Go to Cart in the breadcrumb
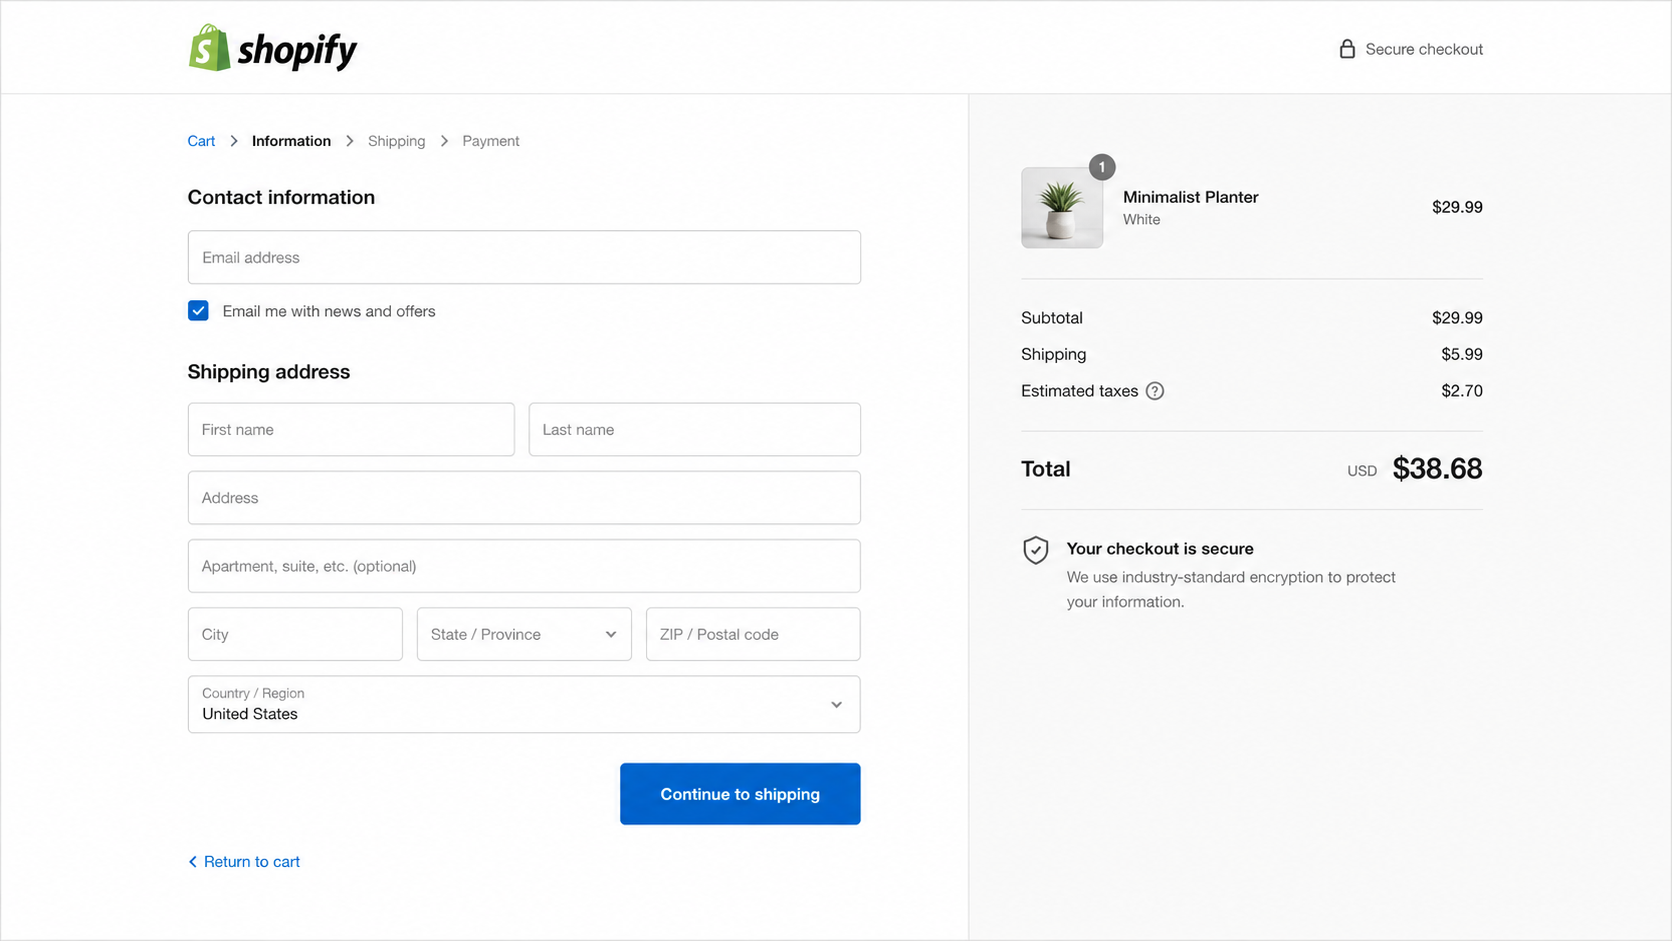1672x941 pixels. tap(201, 141)
